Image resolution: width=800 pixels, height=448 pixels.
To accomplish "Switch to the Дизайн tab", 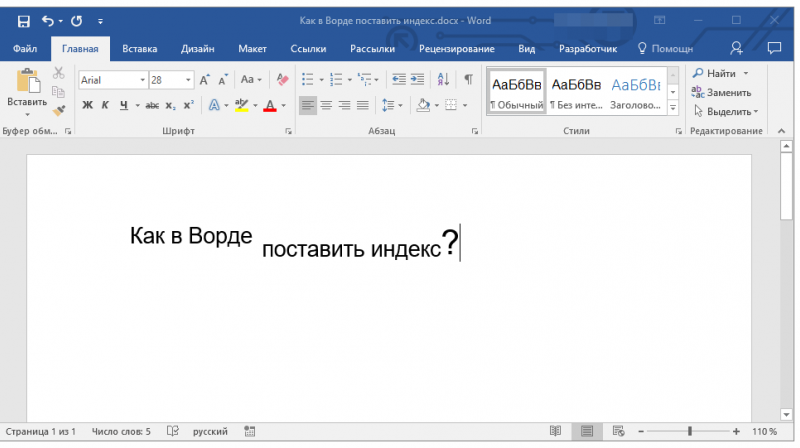I will (x=197, y=49).
